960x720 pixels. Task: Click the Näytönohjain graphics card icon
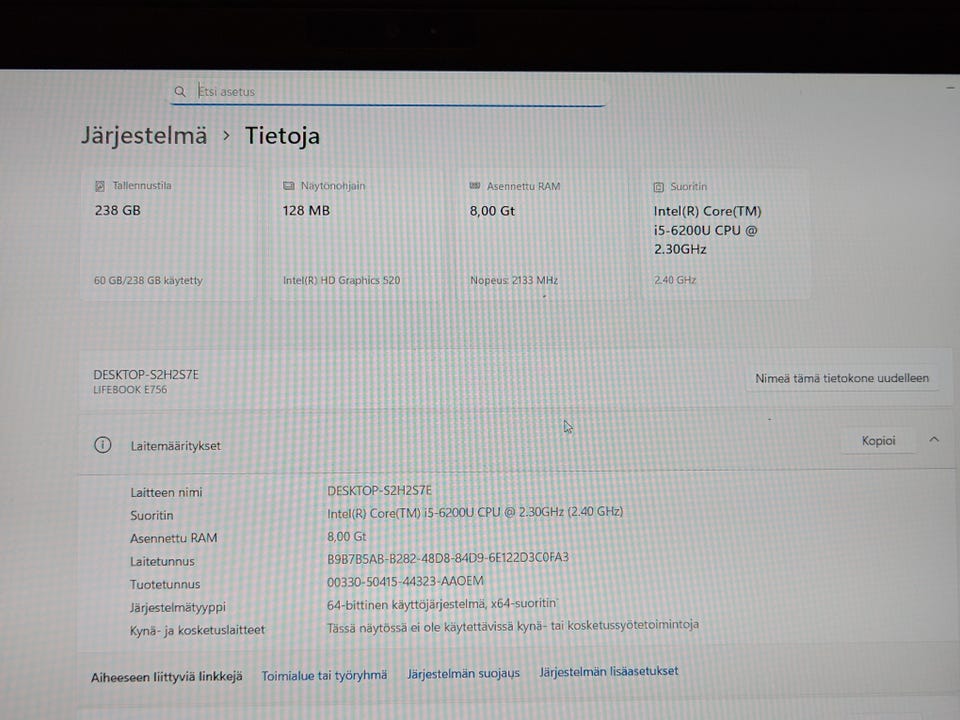pos(288,186)
